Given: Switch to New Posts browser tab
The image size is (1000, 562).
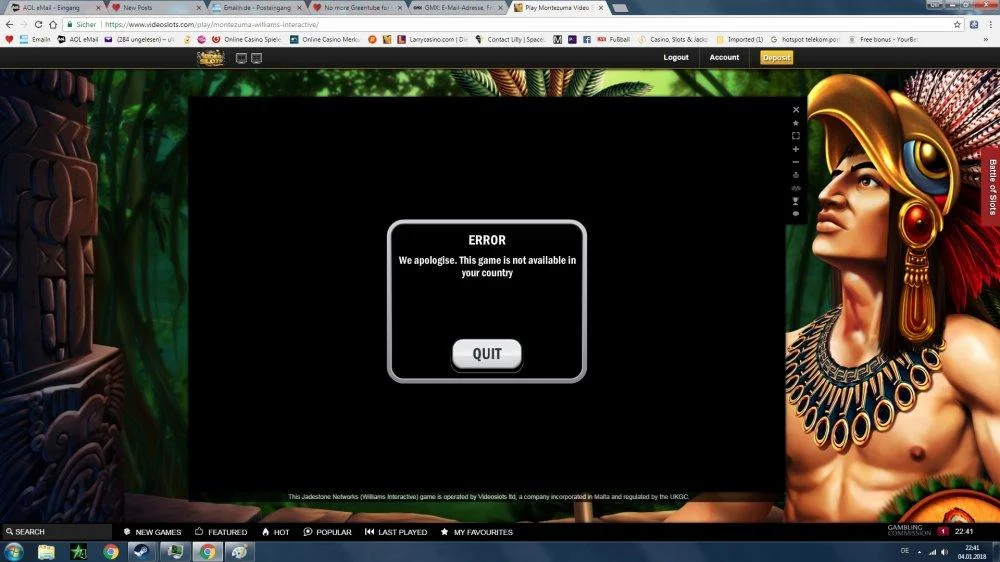Looking at the screenshot, I should click(x=156, y=8).
